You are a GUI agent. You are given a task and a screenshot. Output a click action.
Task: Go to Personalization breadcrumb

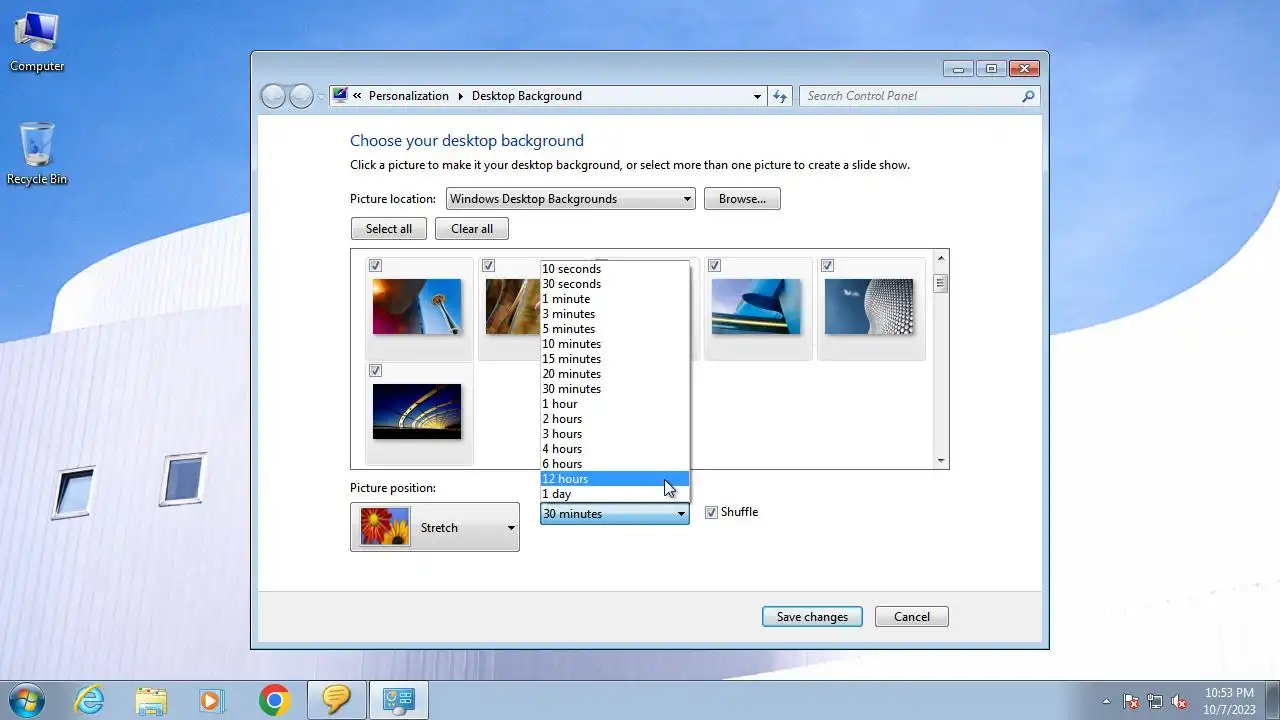pos(409,96)
